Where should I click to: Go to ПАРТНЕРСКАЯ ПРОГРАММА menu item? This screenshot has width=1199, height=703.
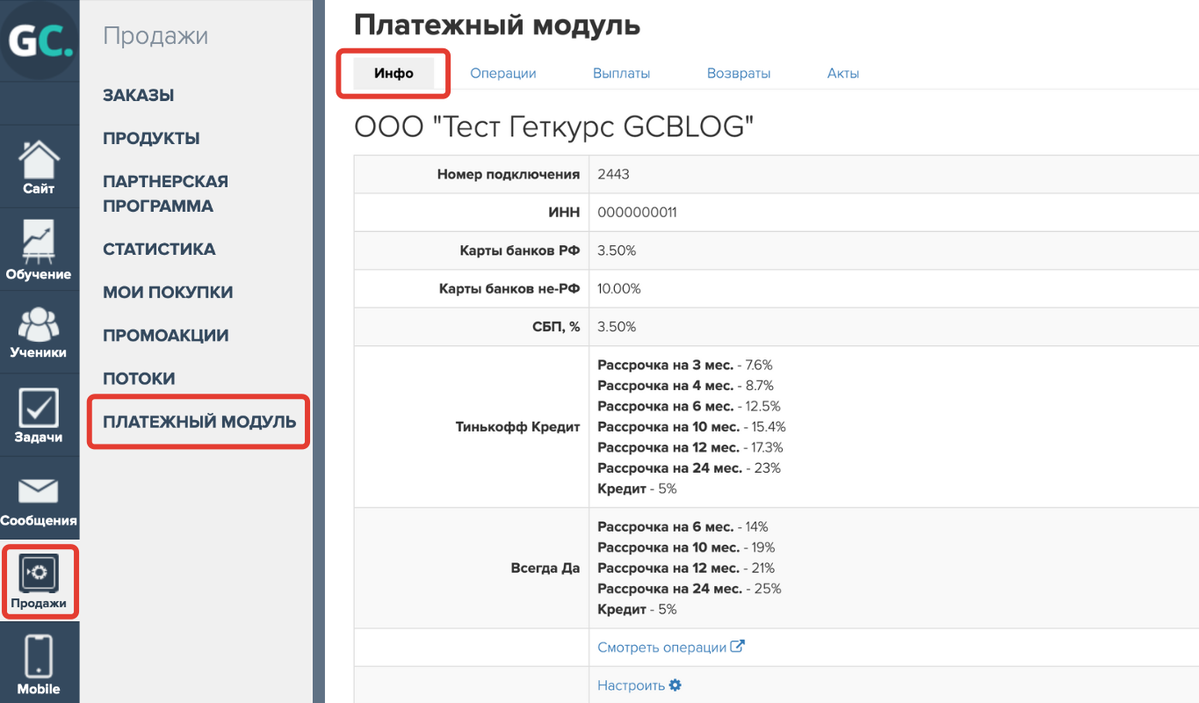[x=166, y=194]
